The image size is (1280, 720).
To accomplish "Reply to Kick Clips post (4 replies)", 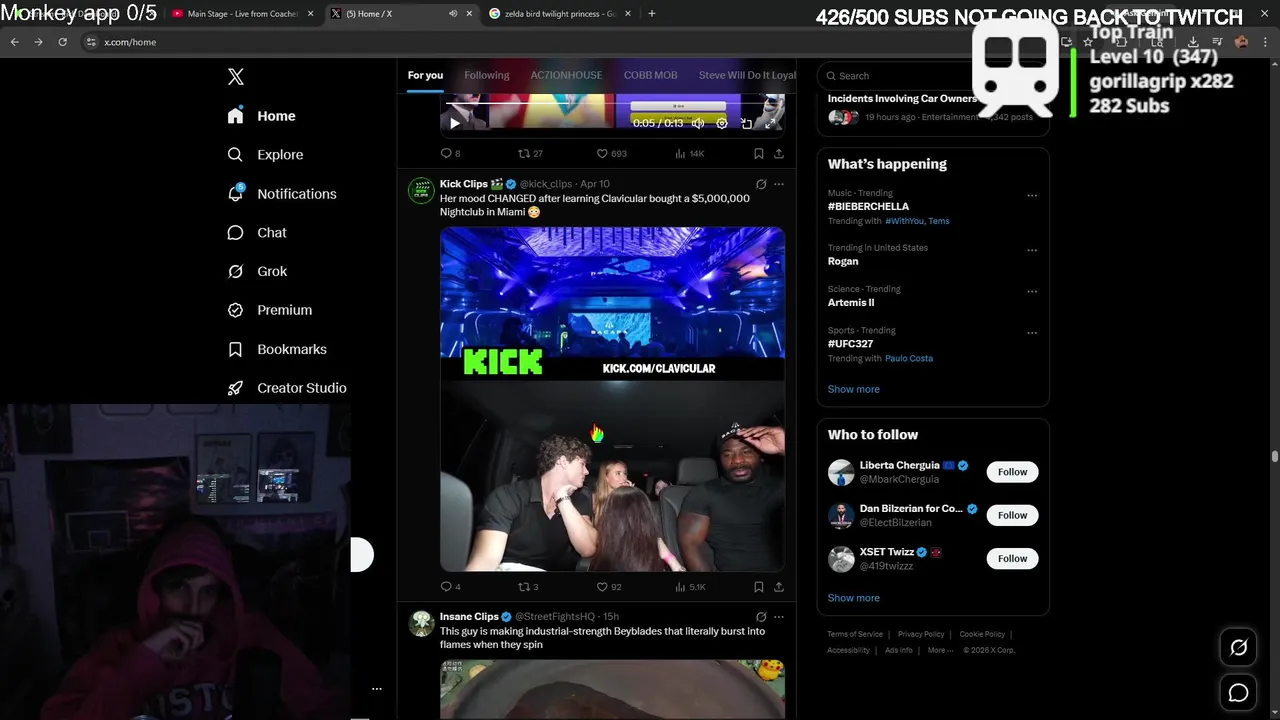I will click(450, 587).
